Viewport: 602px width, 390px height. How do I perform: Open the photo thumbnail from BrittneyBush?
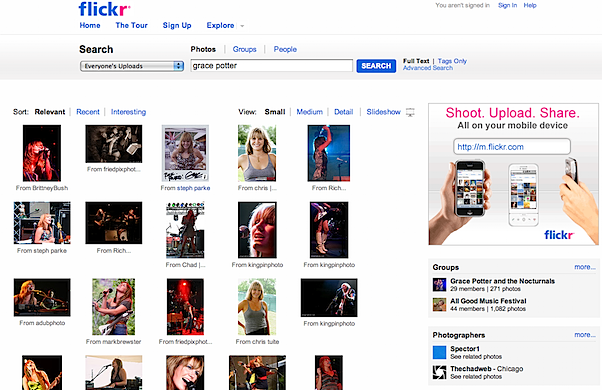tap(42, 153)
